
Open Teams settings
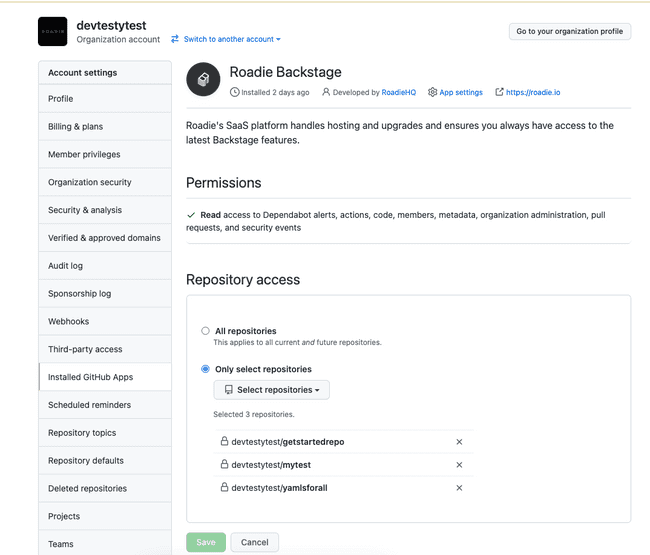[105, 543]
